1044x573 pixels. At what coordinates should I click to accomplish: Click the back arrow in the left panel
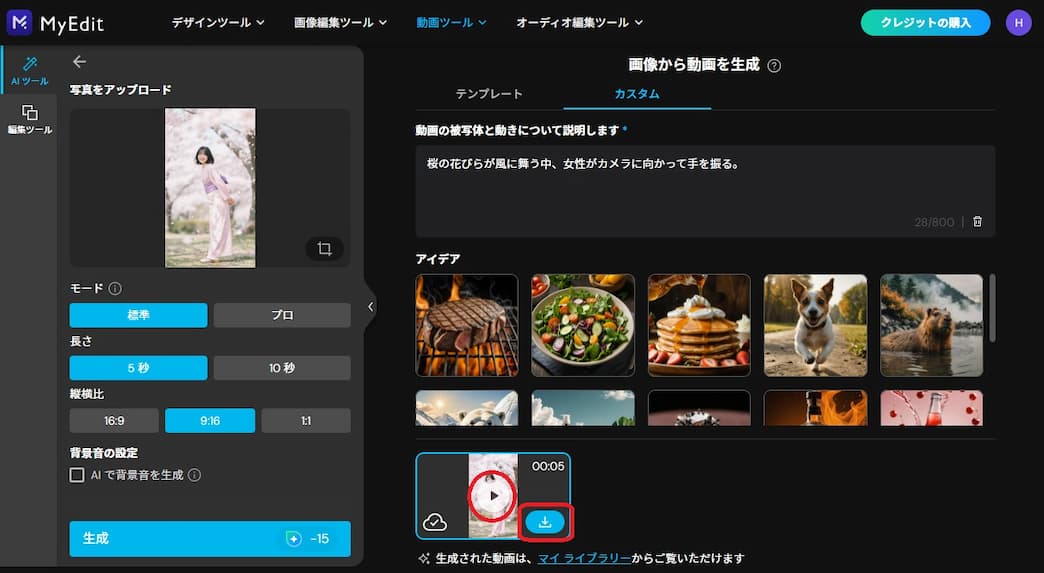(x=80, y=62)
